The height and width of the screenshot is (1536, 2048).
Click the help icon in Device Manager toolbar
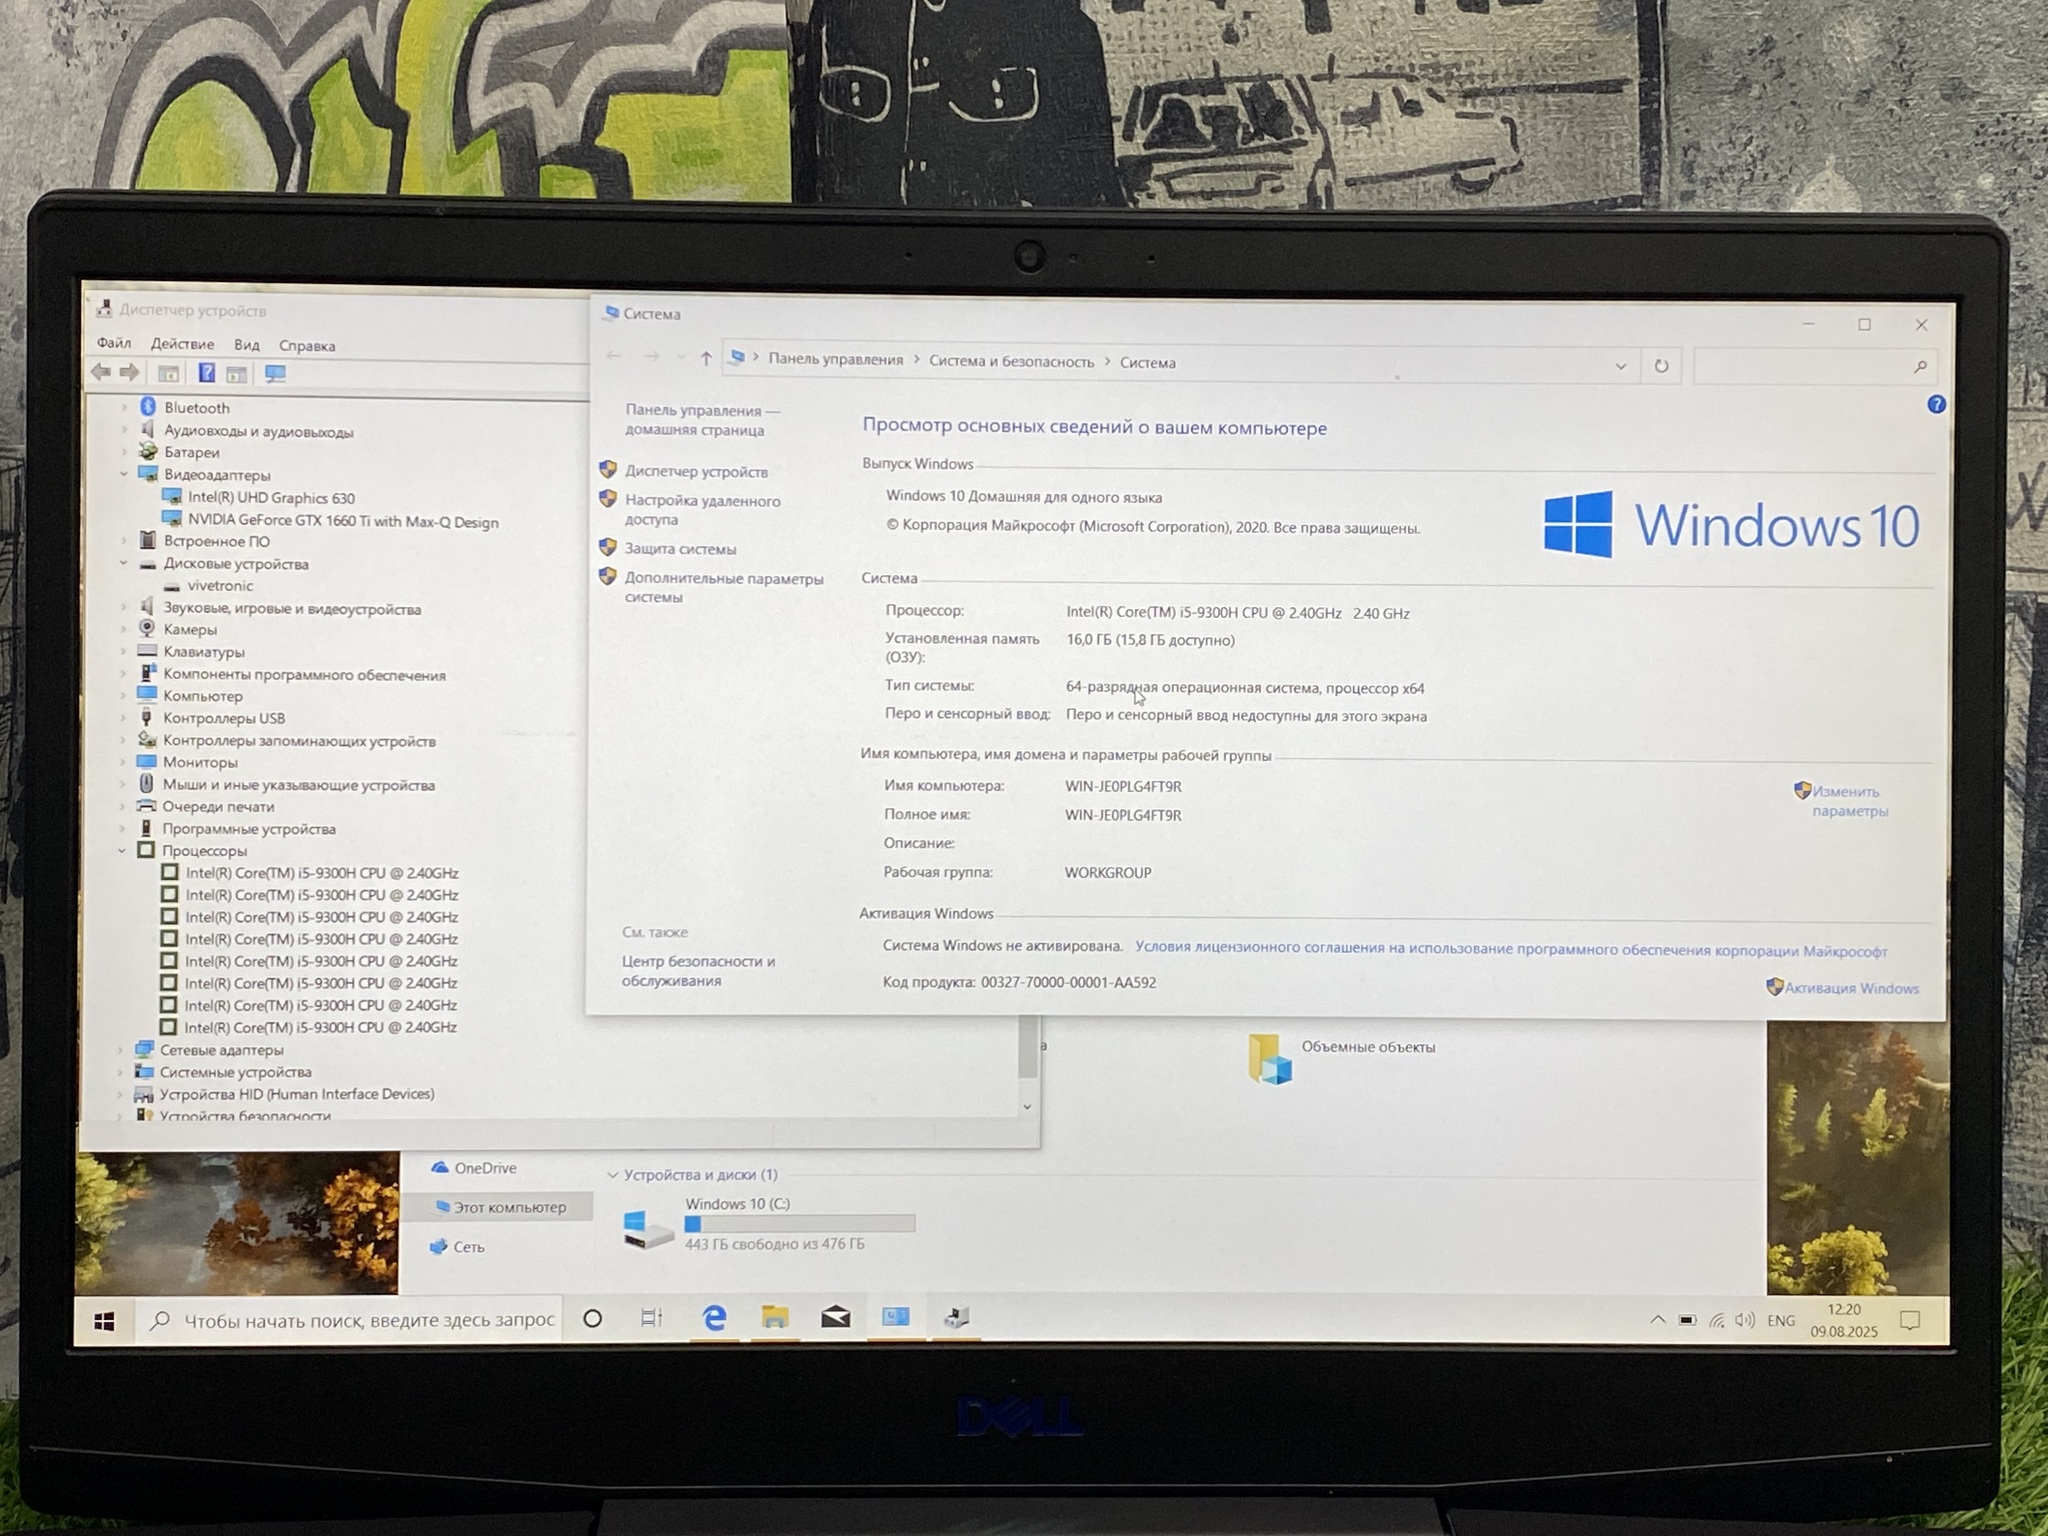coord(206,373)
